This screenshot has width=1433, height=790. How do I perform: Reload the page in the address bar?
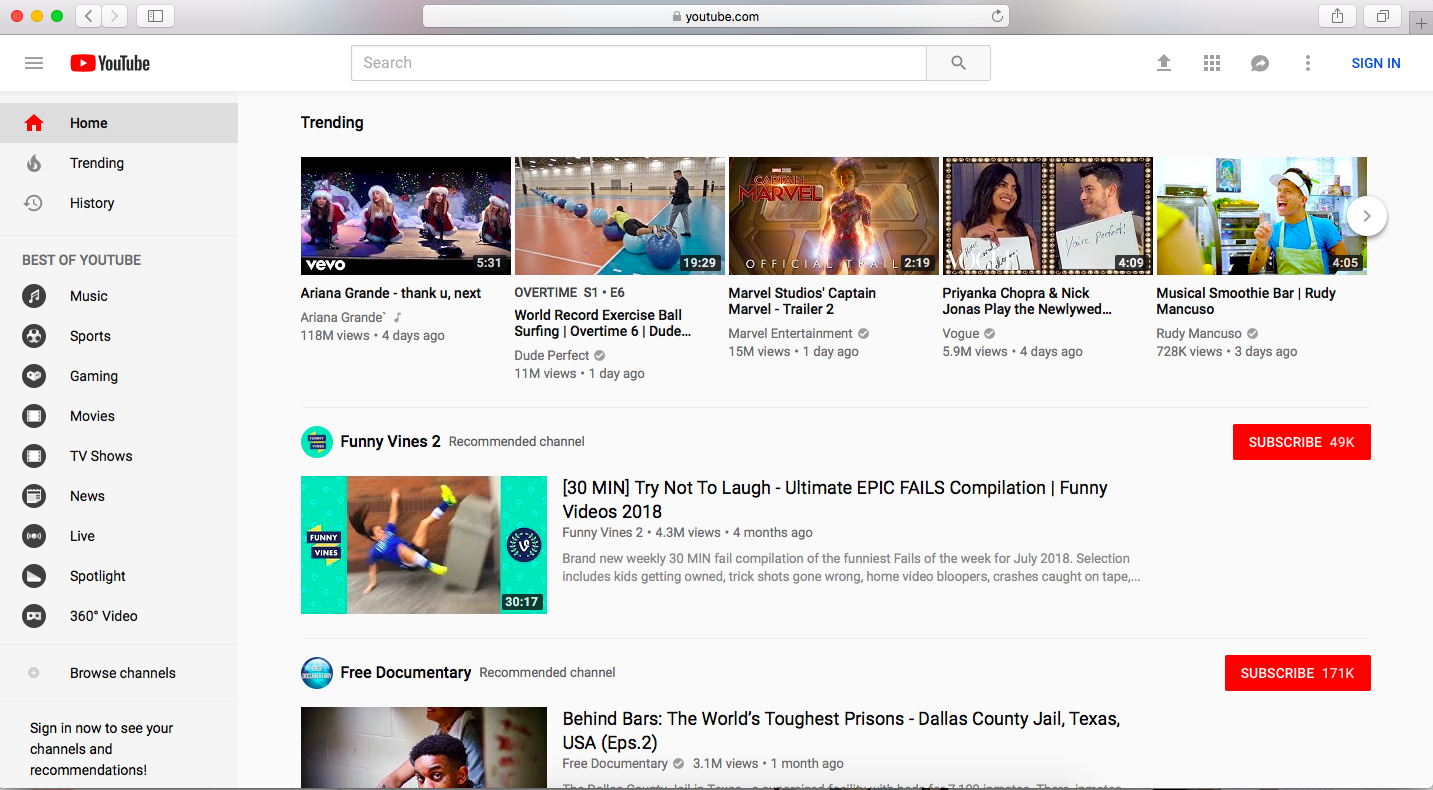pyautogui.click(x=997, y=16)
